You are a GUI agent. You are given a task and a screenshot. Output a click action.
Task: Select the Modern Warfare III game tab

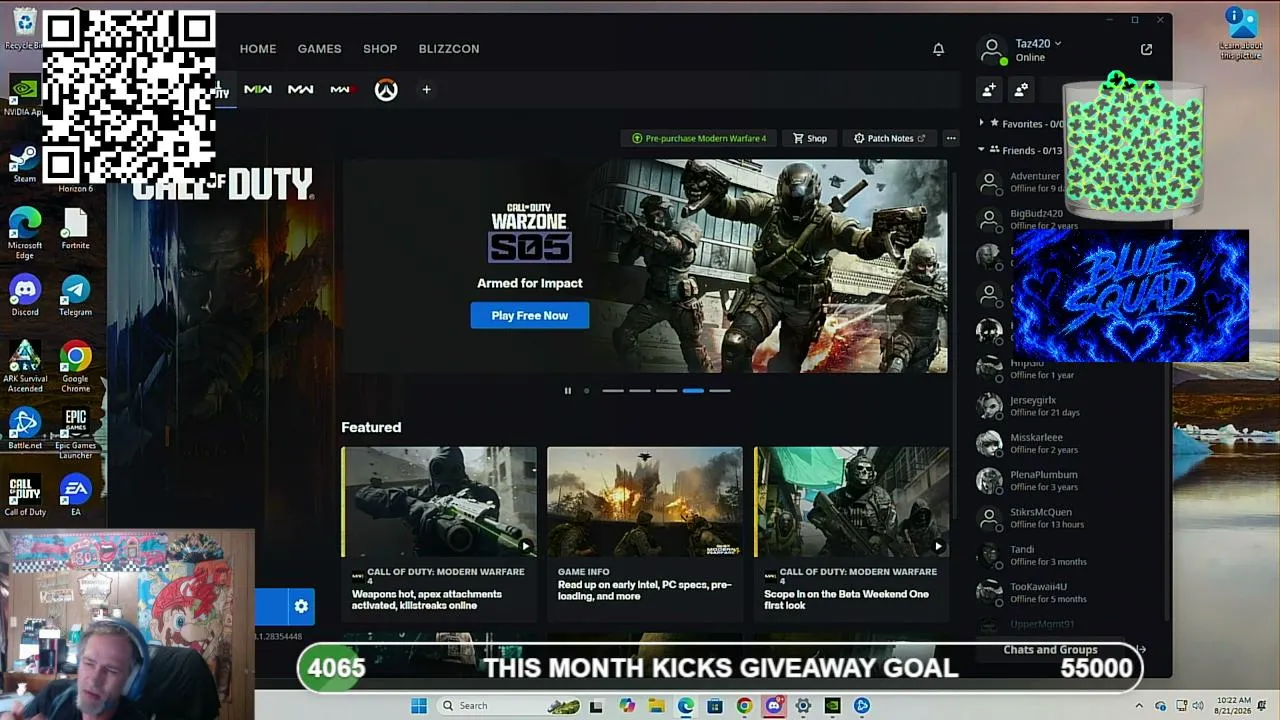click(x=341, y=90)
